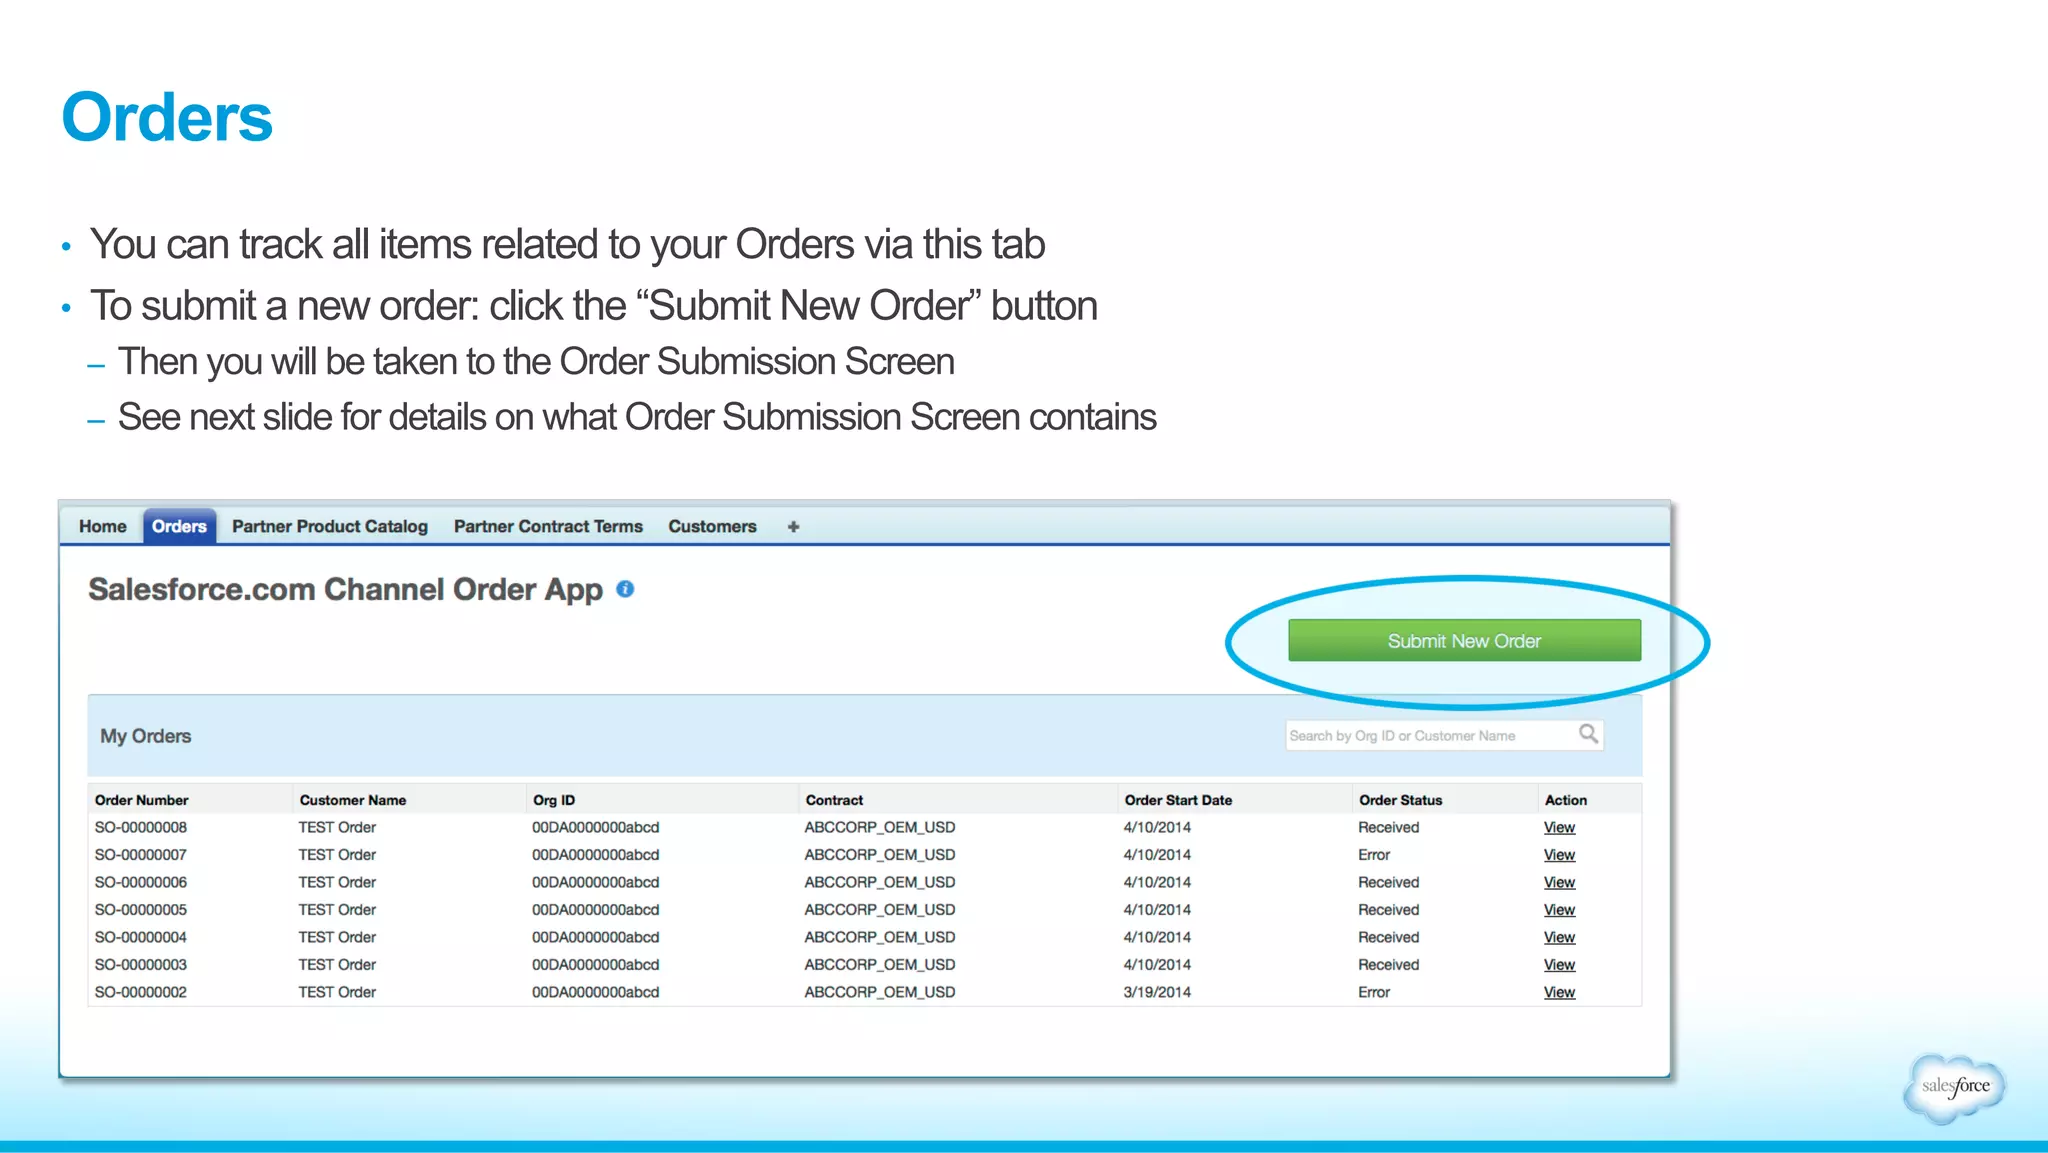Go to the Customers tab
Image resolution: width=2048 pixels, height=1153 pixels.
[x=712, y=526]
